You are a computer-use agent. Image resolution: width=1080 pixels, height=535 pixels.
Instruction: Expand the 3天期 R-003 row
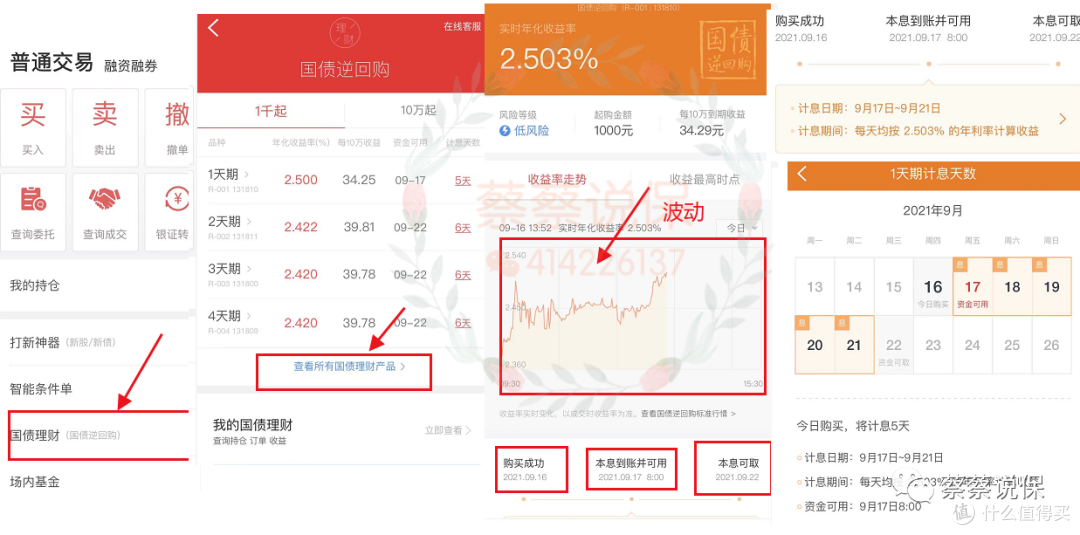[x=341, y=274]
